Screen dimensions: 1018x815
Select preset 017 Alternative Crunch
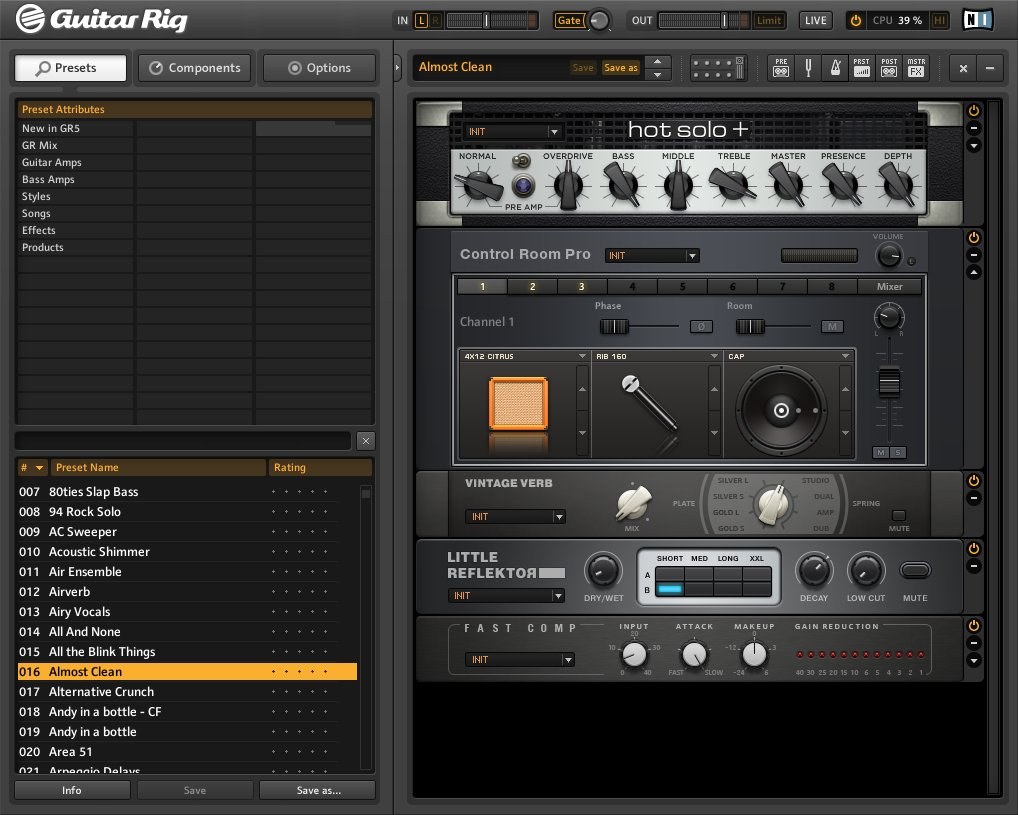pyautogui.click(x=187, y=692)
